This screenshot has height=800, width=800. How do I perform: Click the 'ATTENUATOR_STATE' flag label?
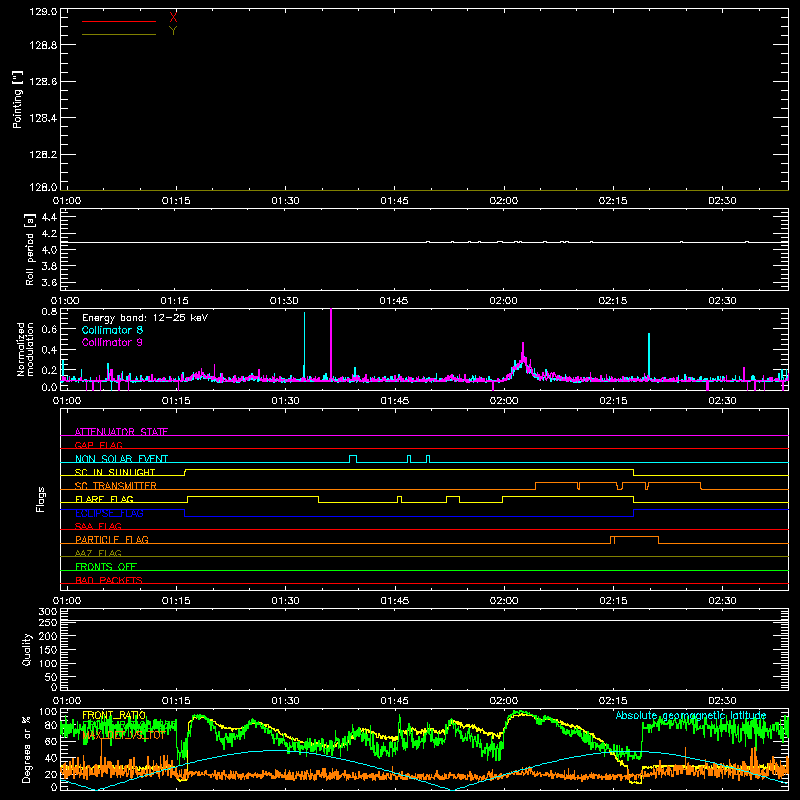[x=121, y=432]
